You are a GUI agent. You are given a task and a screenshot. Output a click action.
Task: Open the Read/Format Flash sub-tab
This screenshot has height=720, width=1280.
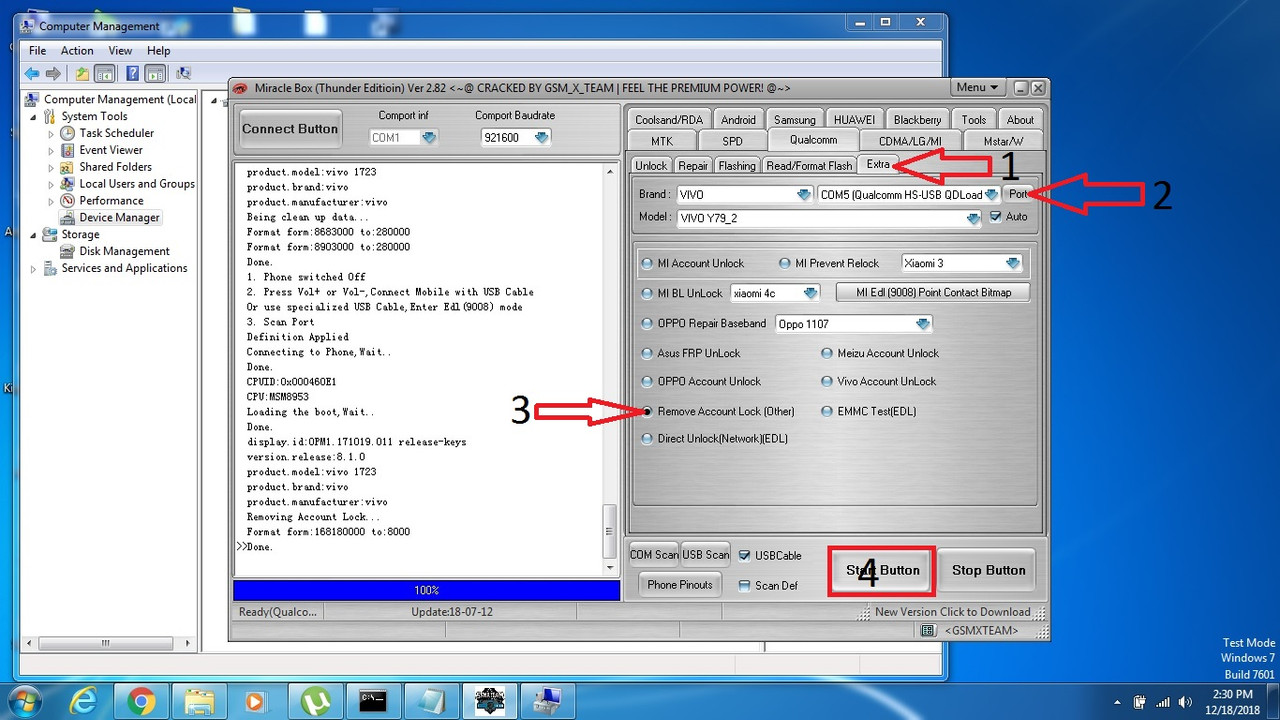(810, 166)
